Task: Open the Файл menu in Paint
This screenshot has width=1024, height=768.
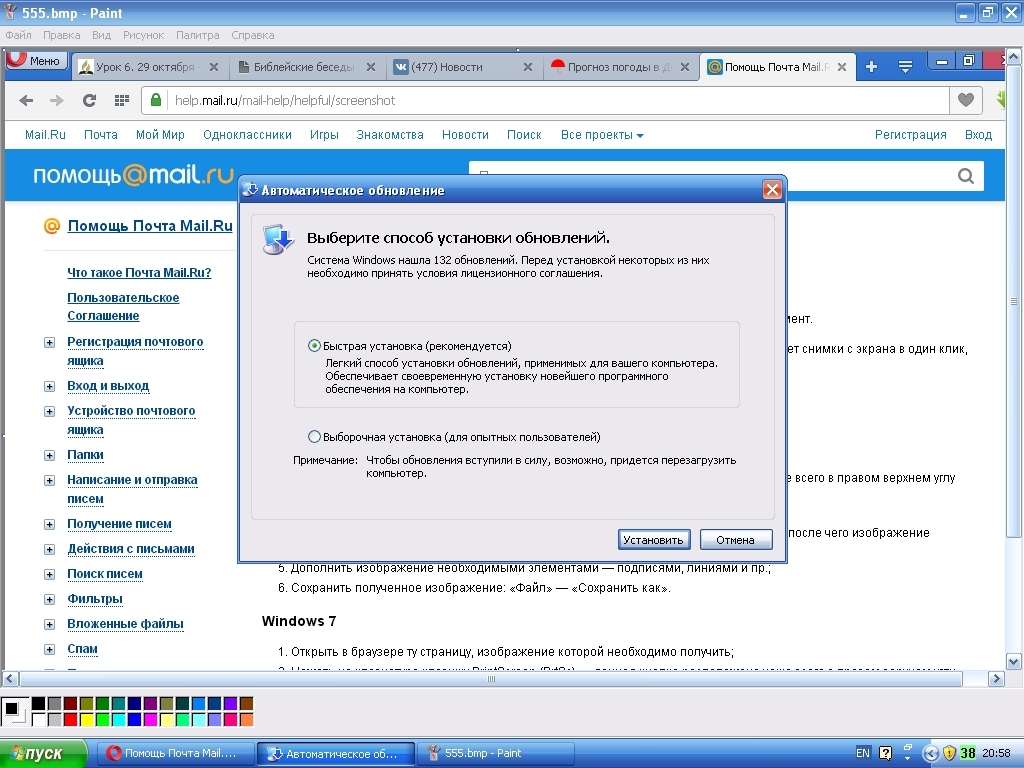Action: pyautogui.click(x=18, y=35)
